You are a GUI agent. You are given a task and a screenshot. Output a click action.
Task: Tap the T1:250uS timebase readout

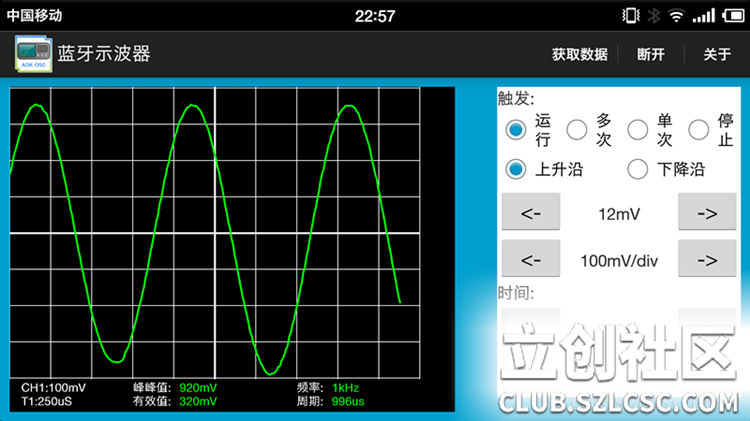tap(46, 401)
